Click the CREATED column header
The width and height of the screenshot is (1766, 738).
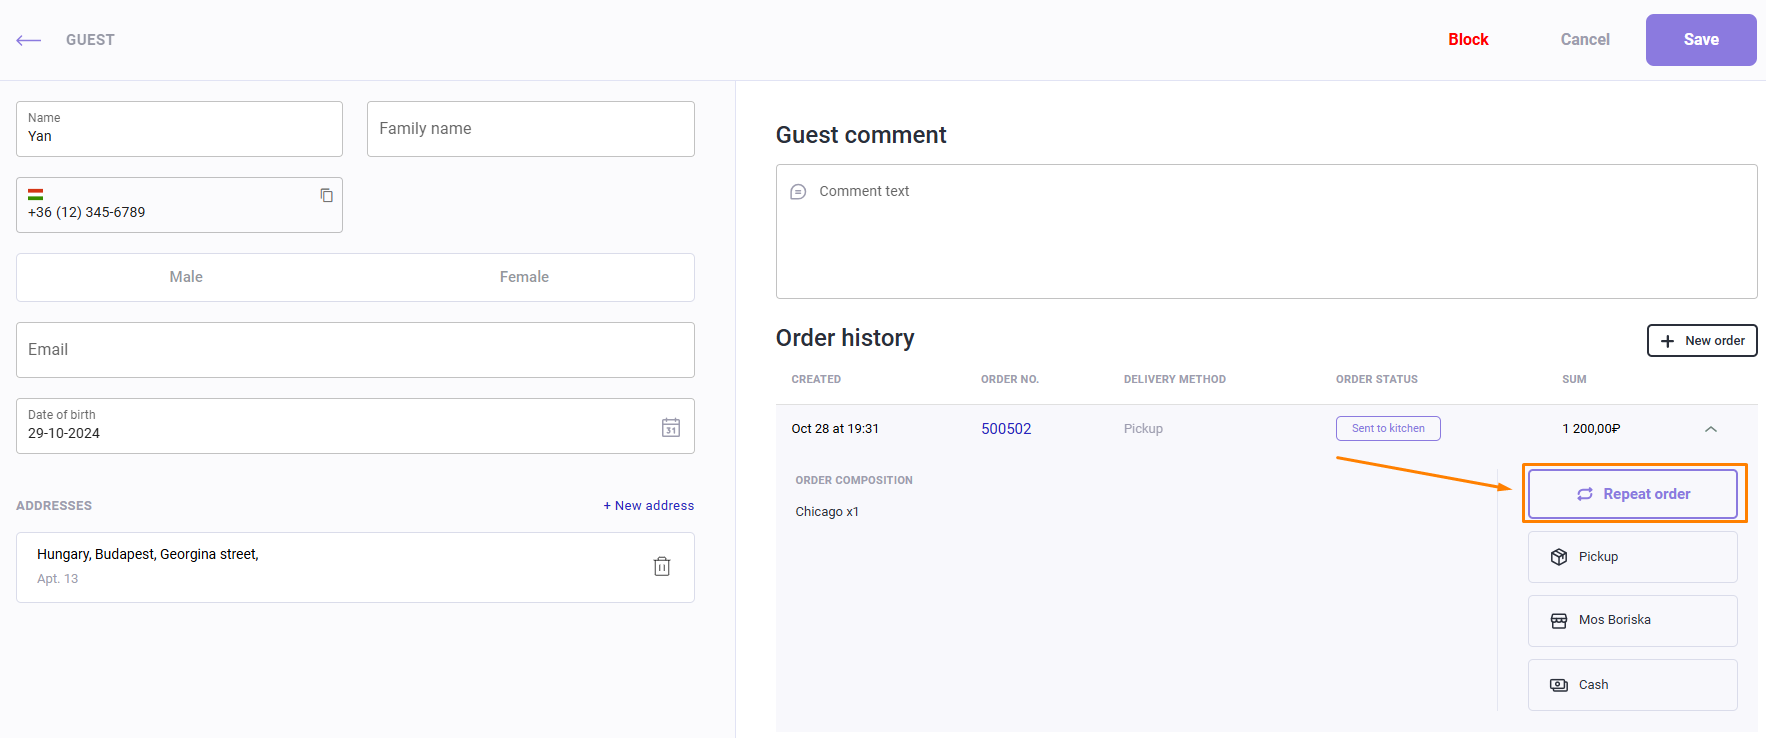(816, 380)
